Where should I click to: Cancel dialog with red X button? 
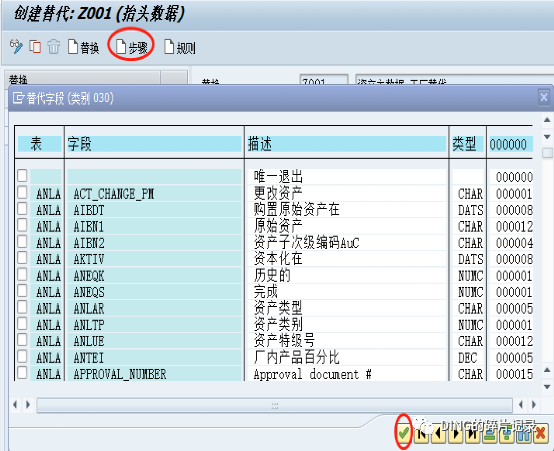(541, 433)
